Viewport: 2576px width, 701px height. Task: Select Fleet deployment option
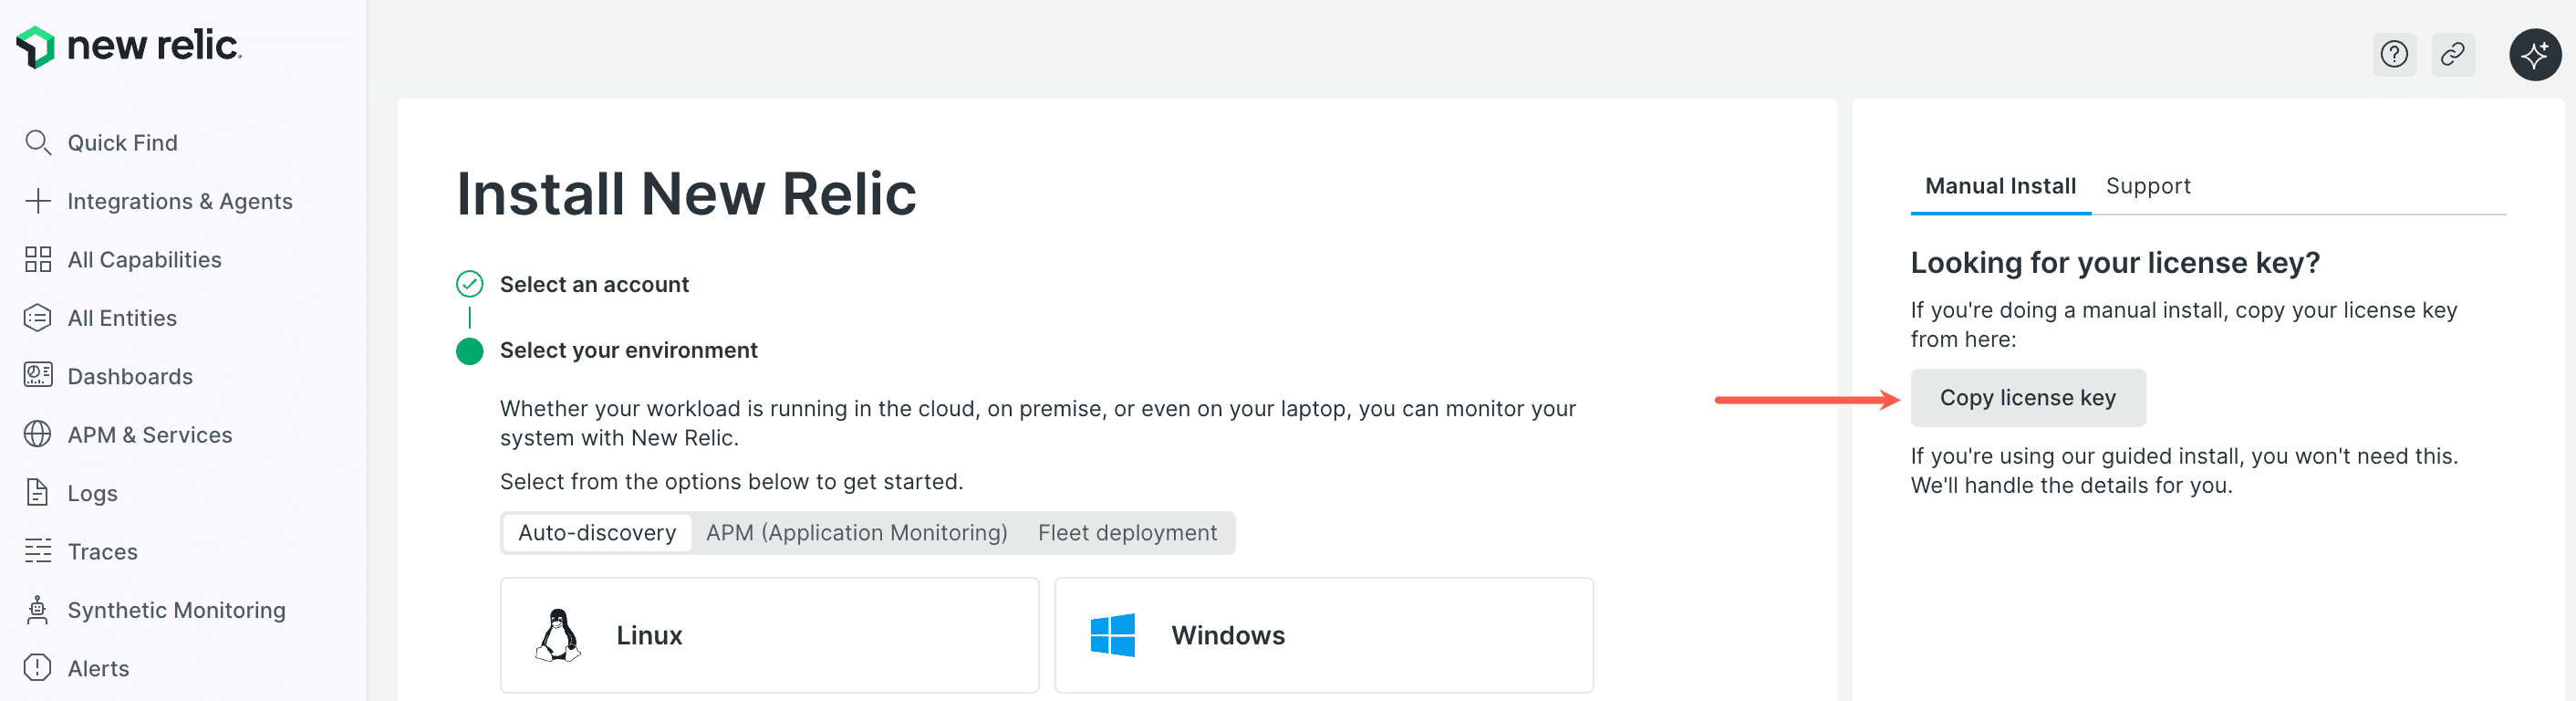[x=1127, y=533]
